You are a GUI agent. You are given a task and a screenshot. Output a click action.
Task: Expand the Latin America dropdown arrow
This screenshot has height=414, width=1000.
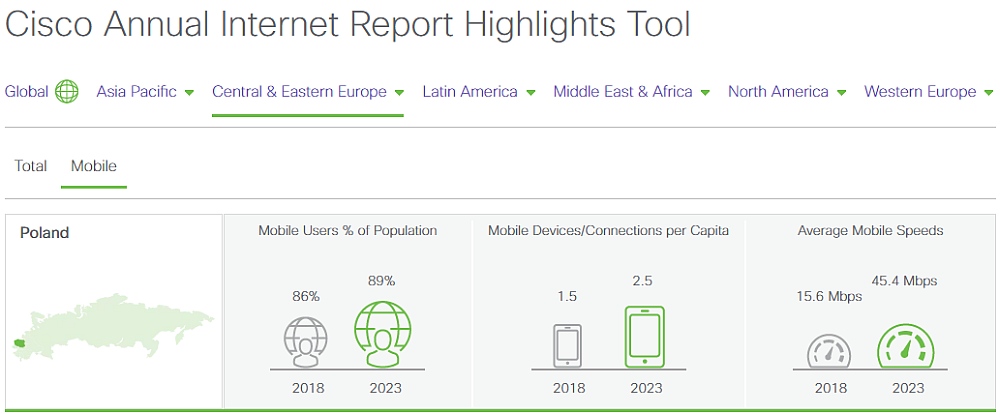coord(531,92)
